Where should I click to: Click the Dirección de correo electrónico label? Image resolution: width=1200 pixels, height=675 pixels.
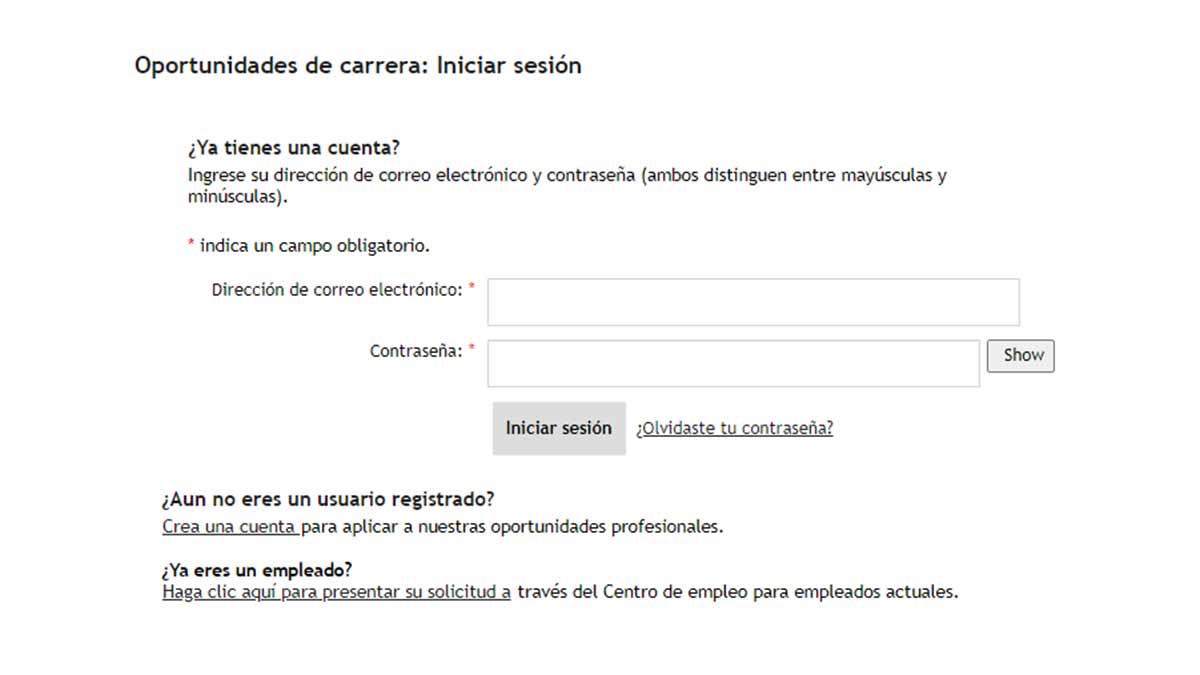[337, 290]
